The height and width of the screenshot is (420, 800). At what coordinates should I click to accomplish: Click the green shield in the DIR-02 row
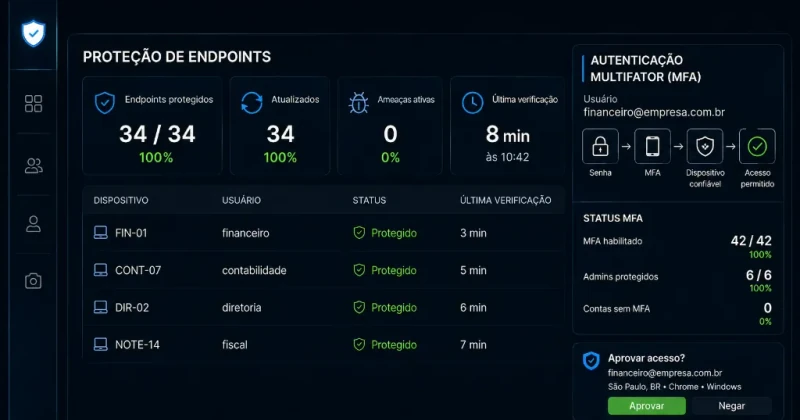point(359,307)
